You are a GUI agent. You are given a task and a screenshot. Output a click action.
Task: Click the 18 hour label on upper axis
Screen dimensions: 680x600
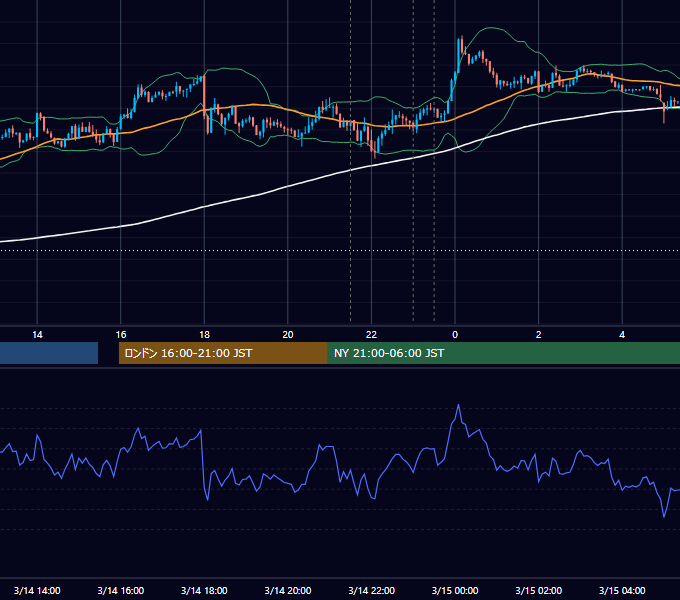point(204,335)
